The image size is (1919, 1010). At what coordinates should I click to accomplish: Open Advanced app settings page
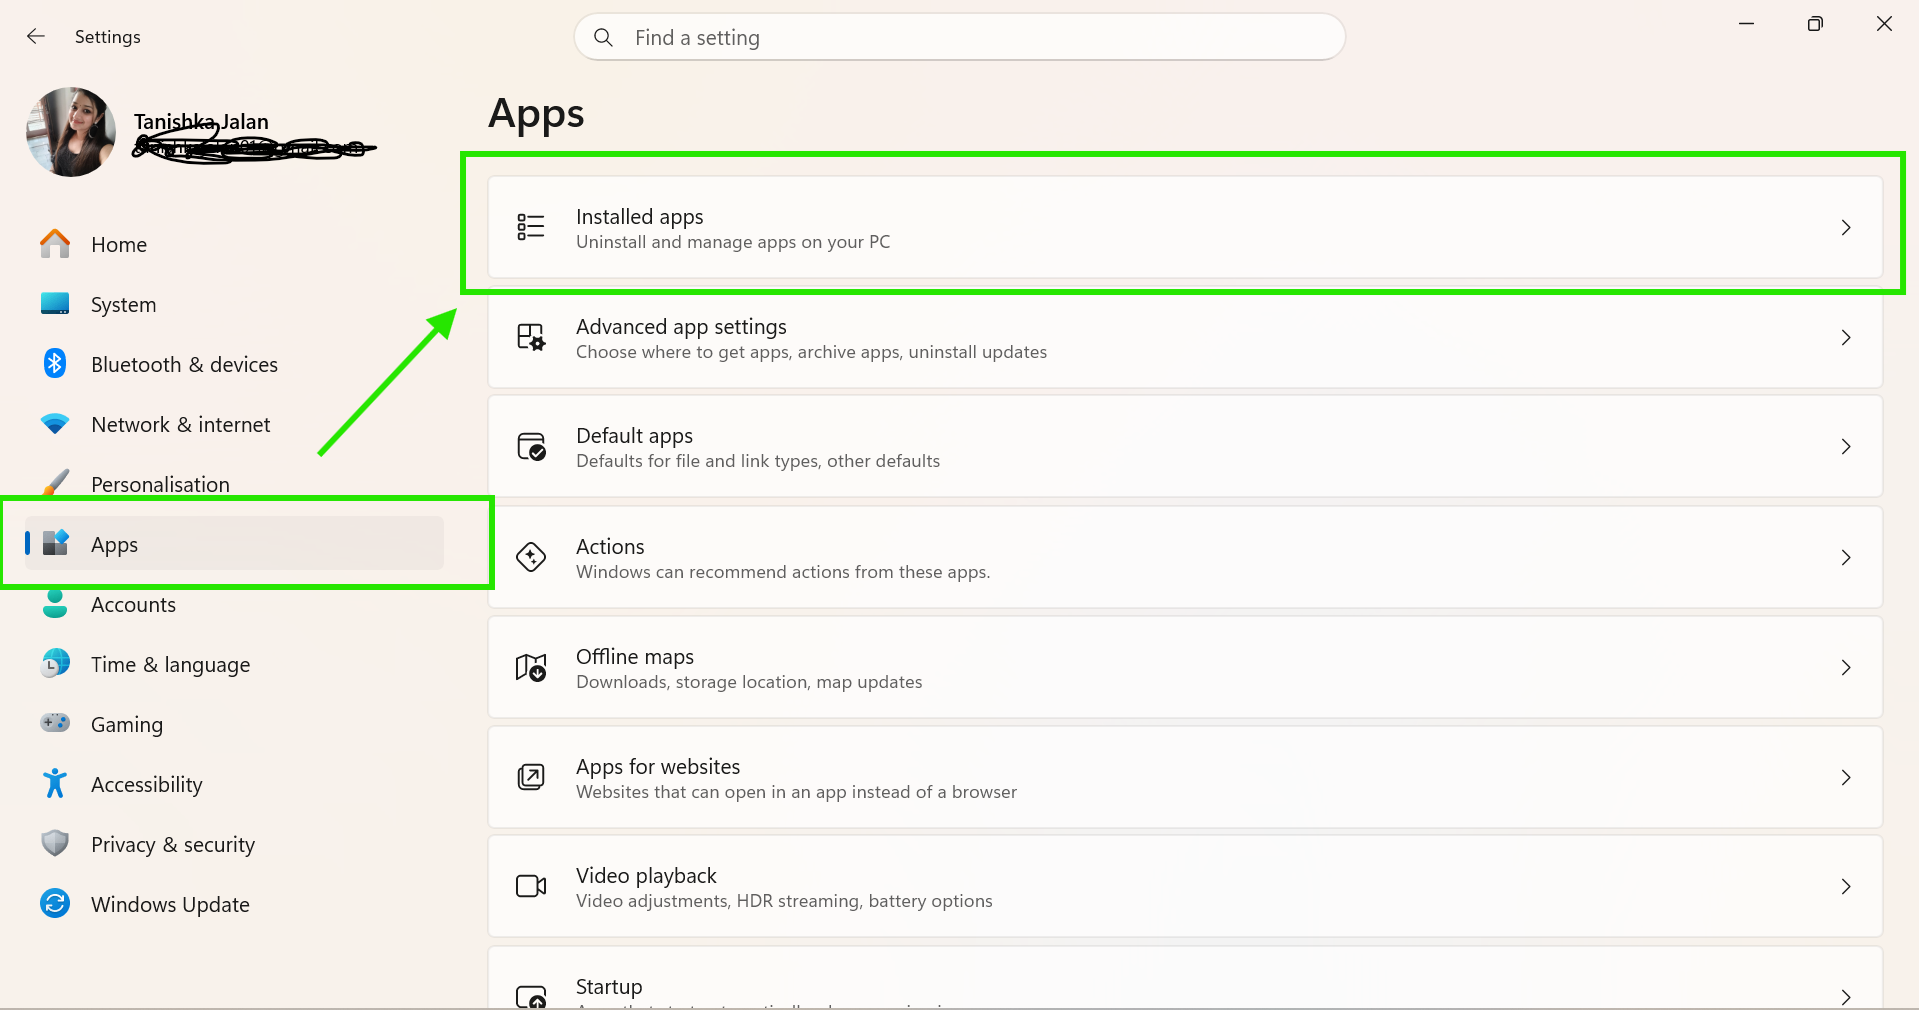pos(1185,338)
